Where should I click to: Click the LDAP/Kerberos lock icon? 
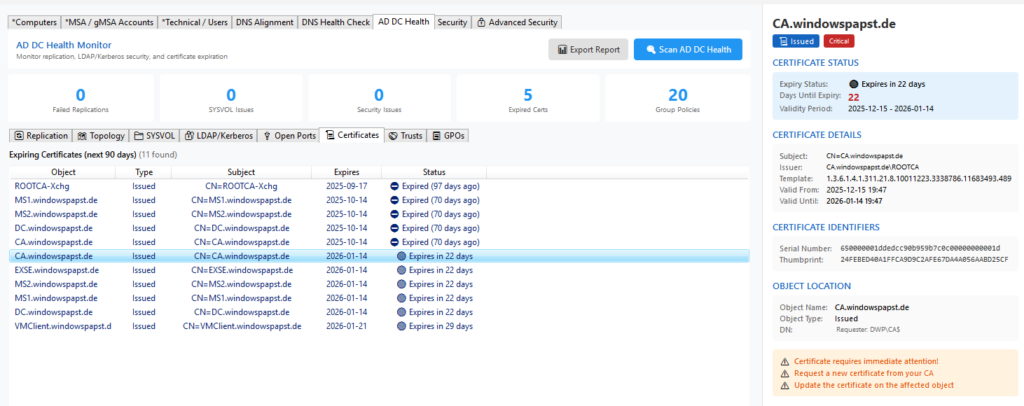tap(190, 135)
